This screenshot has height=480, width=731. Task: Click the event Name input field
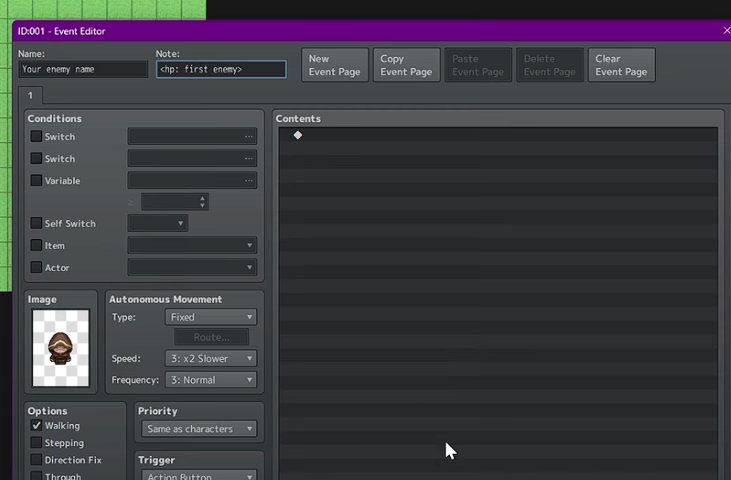[x=83, y=70]
